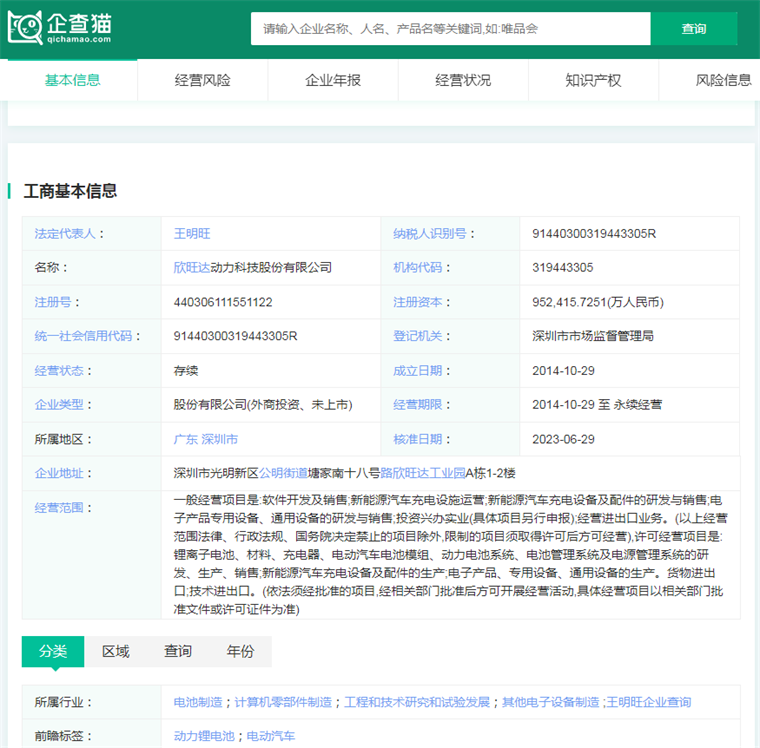
Task: Open legal representative 王明旺 link
Action: tap(192, 234)
